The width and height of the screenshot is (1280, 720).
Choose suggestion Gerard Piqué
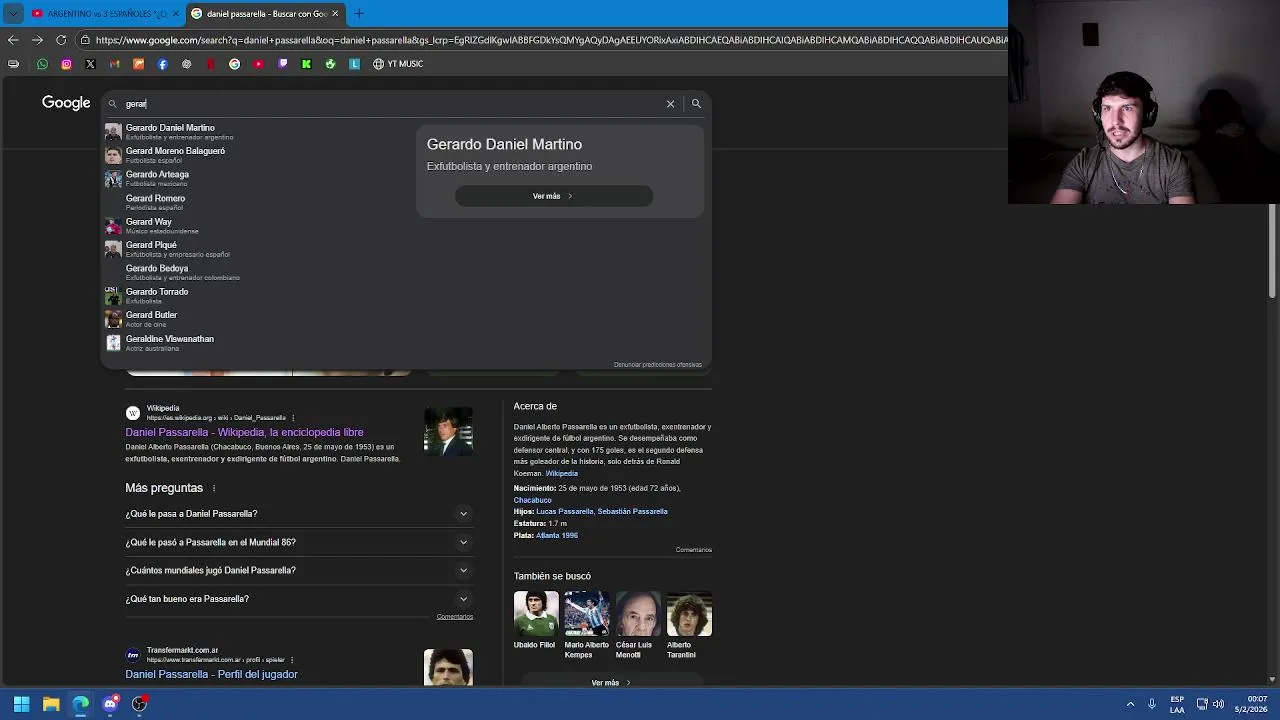point(257,249)
